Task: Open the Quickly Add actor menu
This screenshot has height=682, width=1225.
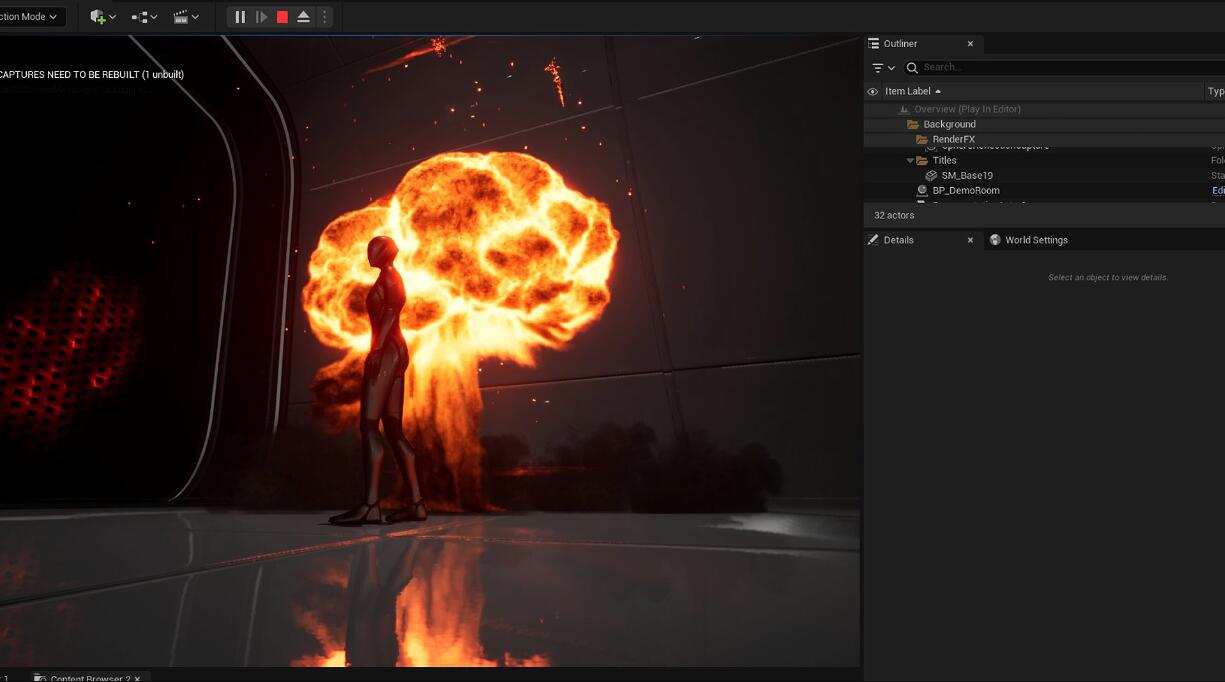Action: coord(97,16)
